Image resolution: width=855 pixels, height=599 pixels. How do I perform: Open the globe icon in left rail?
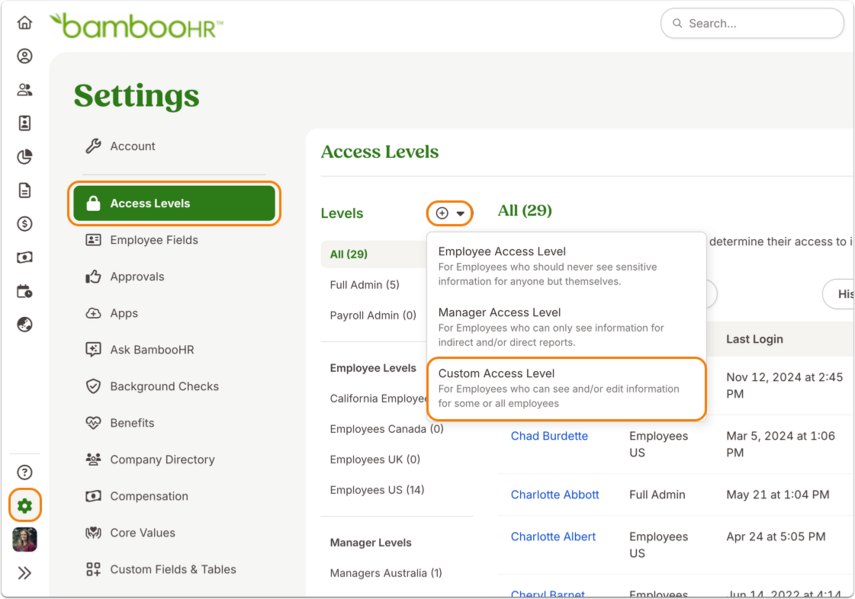pyautogui.click(x=25, y=325)
